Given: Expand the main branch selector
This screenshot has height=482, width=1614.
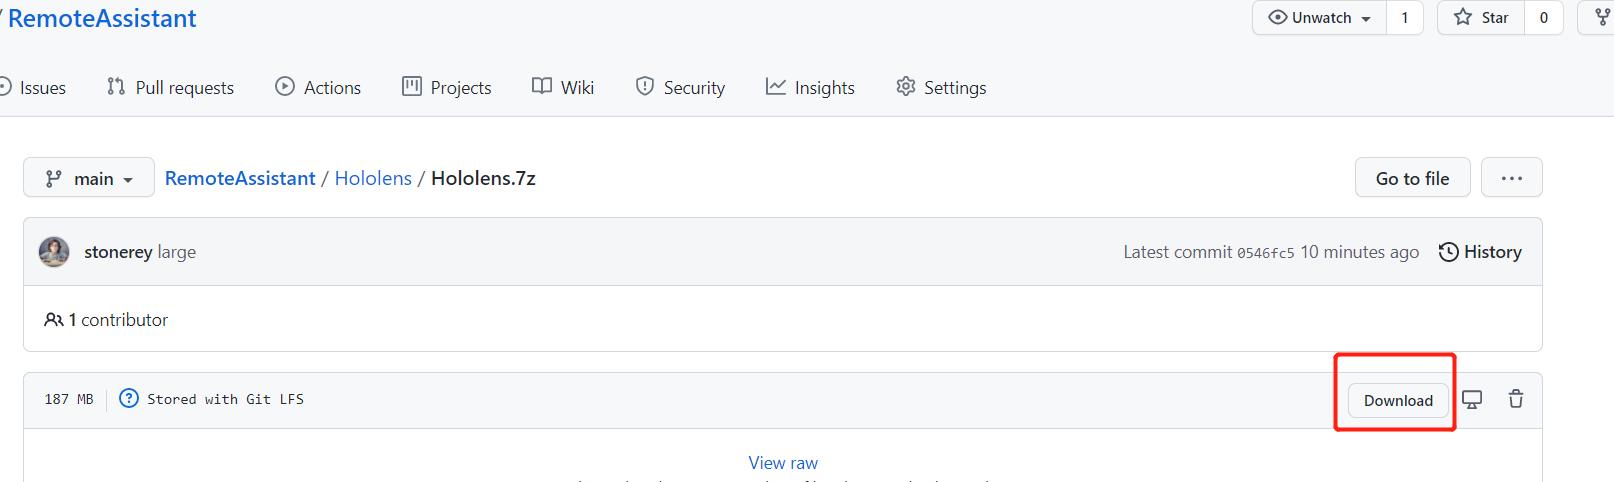Looking at the screenshot, I should (89, 178).
